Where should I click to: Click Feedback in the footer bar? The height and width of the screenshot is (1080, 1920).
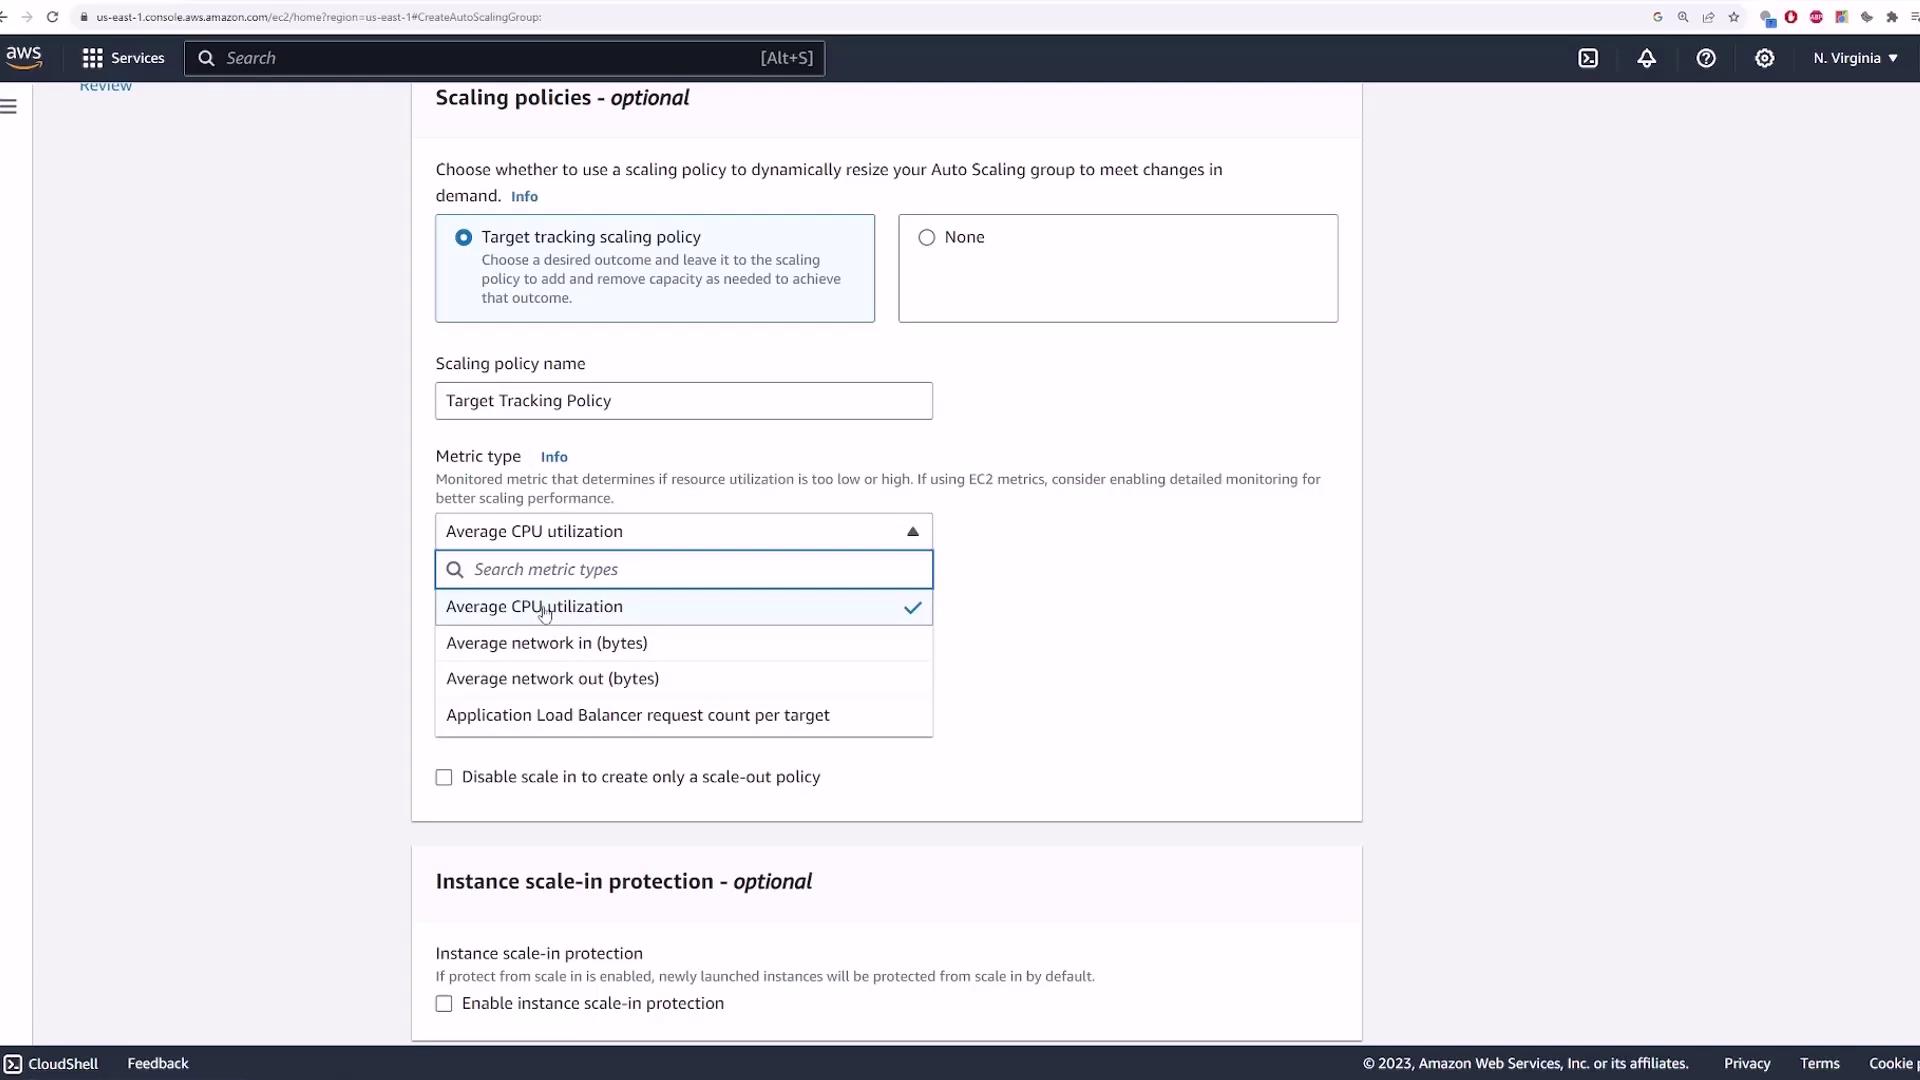coord(158,1064)
